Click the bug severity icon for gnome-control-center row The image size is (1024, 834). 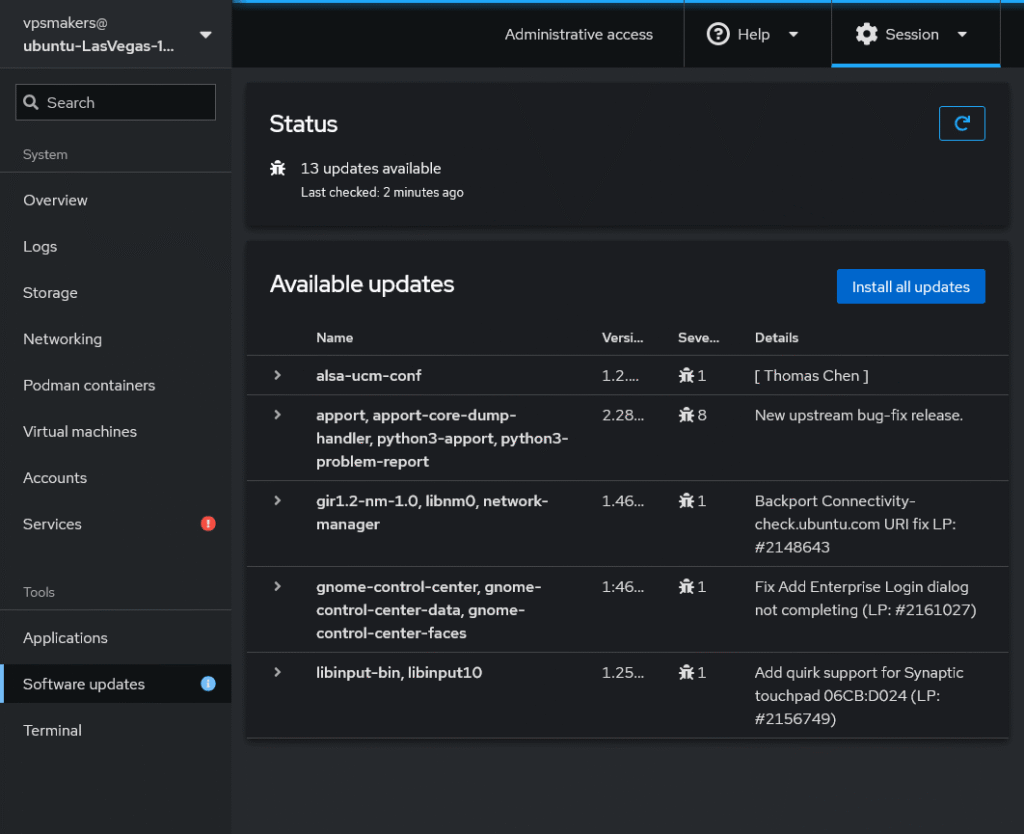click(x=686, y=586)
